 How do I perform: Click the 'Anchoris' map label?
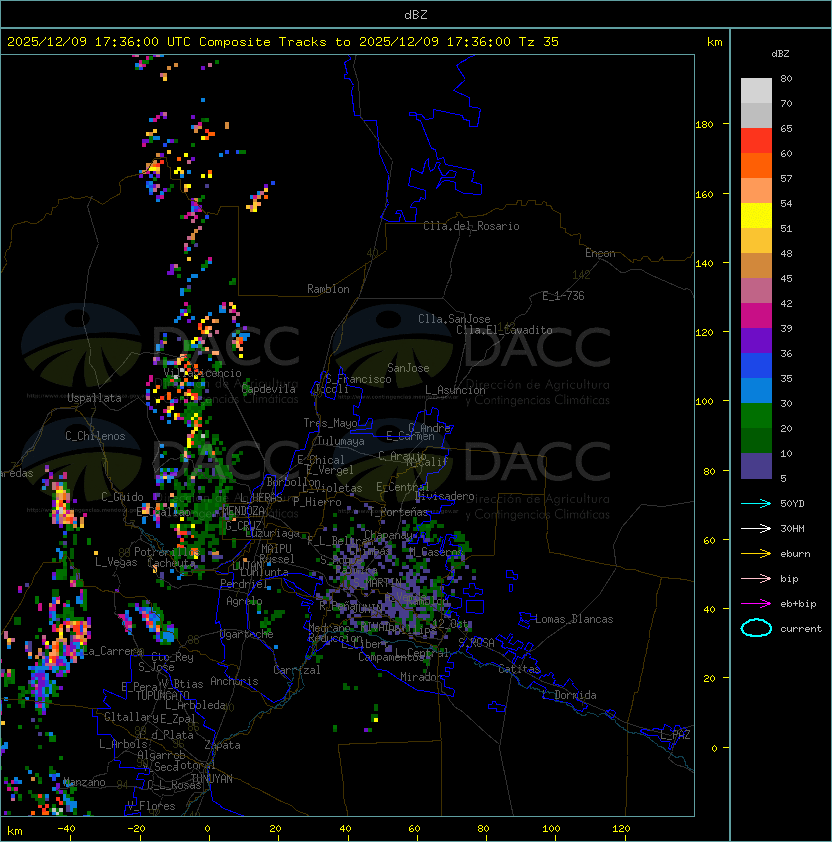pos(234,681)
